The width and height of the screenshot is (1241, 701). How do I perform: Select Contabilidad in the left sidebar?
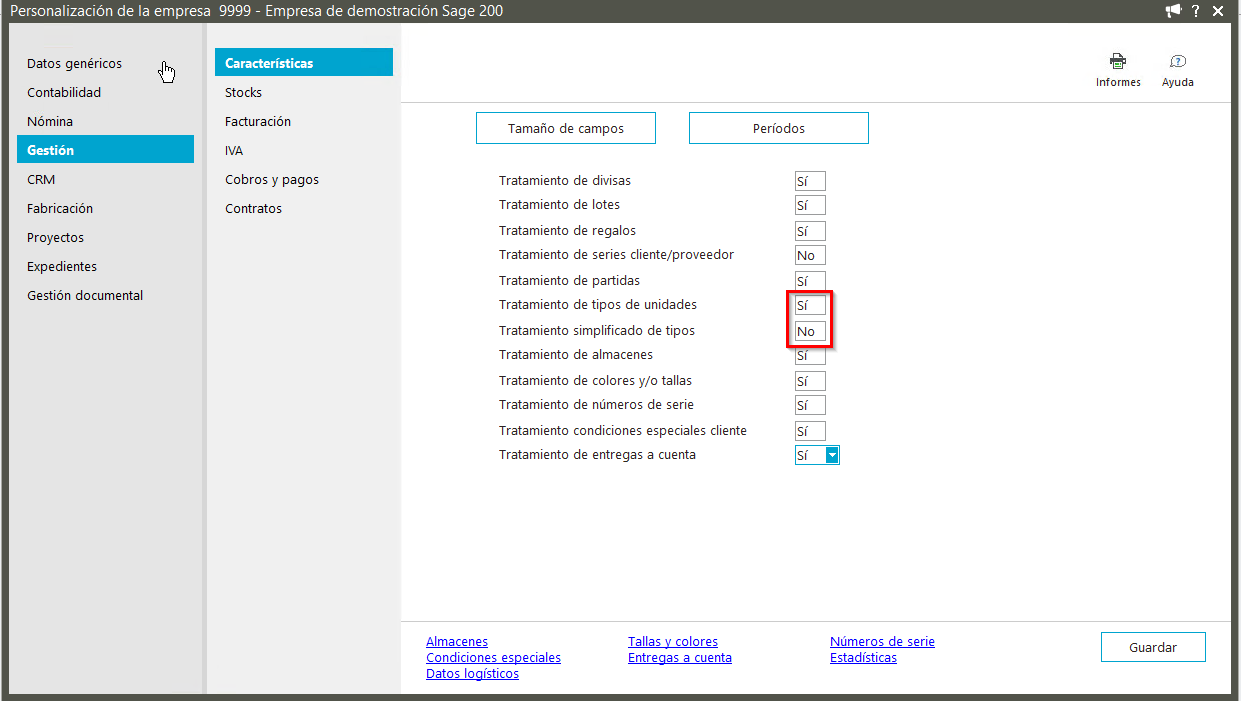64,92
